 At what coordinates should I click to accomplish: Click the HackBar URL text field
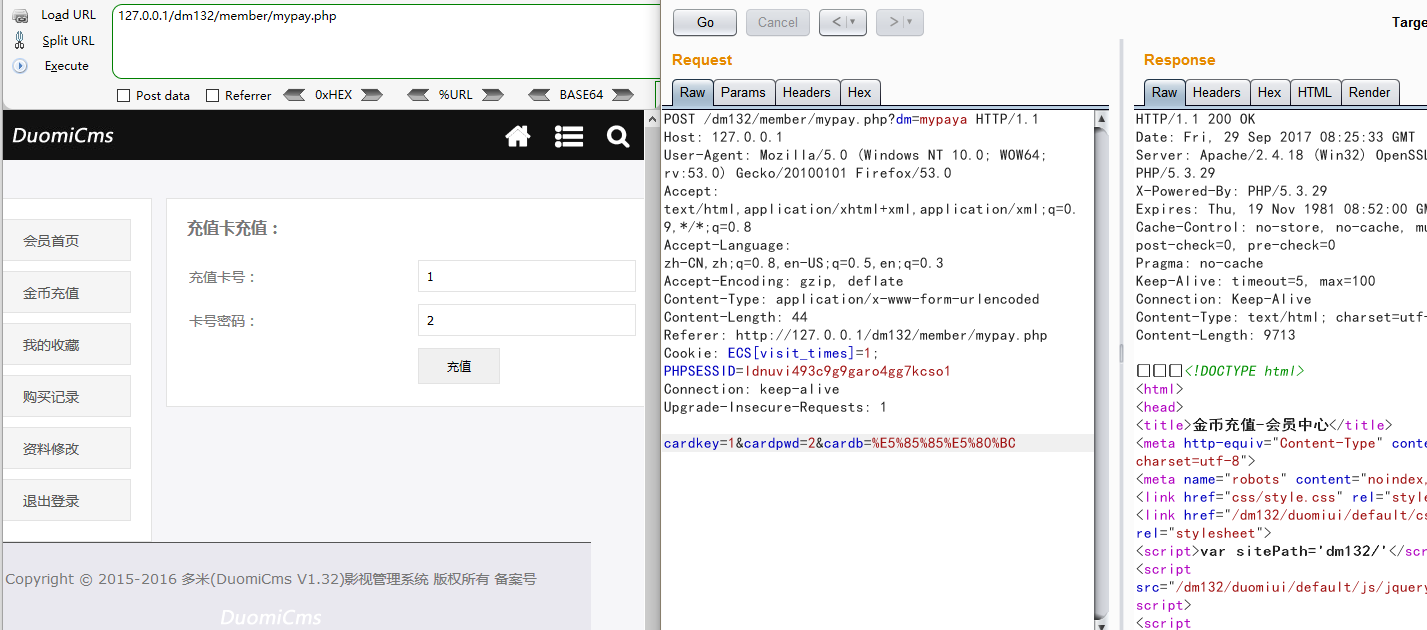pos(385,41)
